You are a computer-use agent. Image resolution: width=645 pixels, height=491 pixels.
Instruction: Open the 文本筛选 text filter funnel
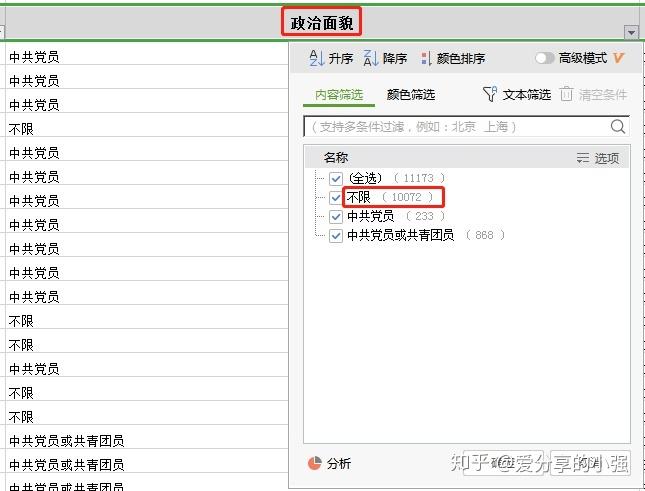(x=490, y=94)
